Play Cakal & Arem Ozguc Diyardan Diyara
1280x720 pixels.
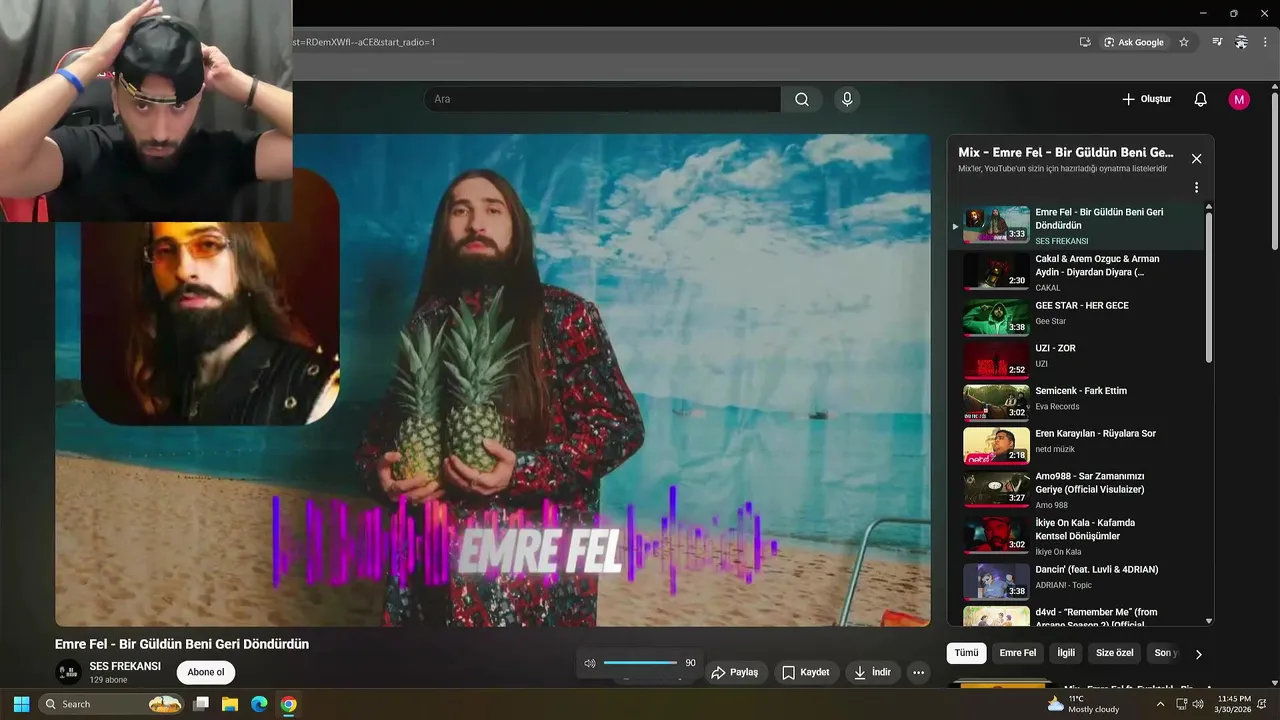[1078, 272]
